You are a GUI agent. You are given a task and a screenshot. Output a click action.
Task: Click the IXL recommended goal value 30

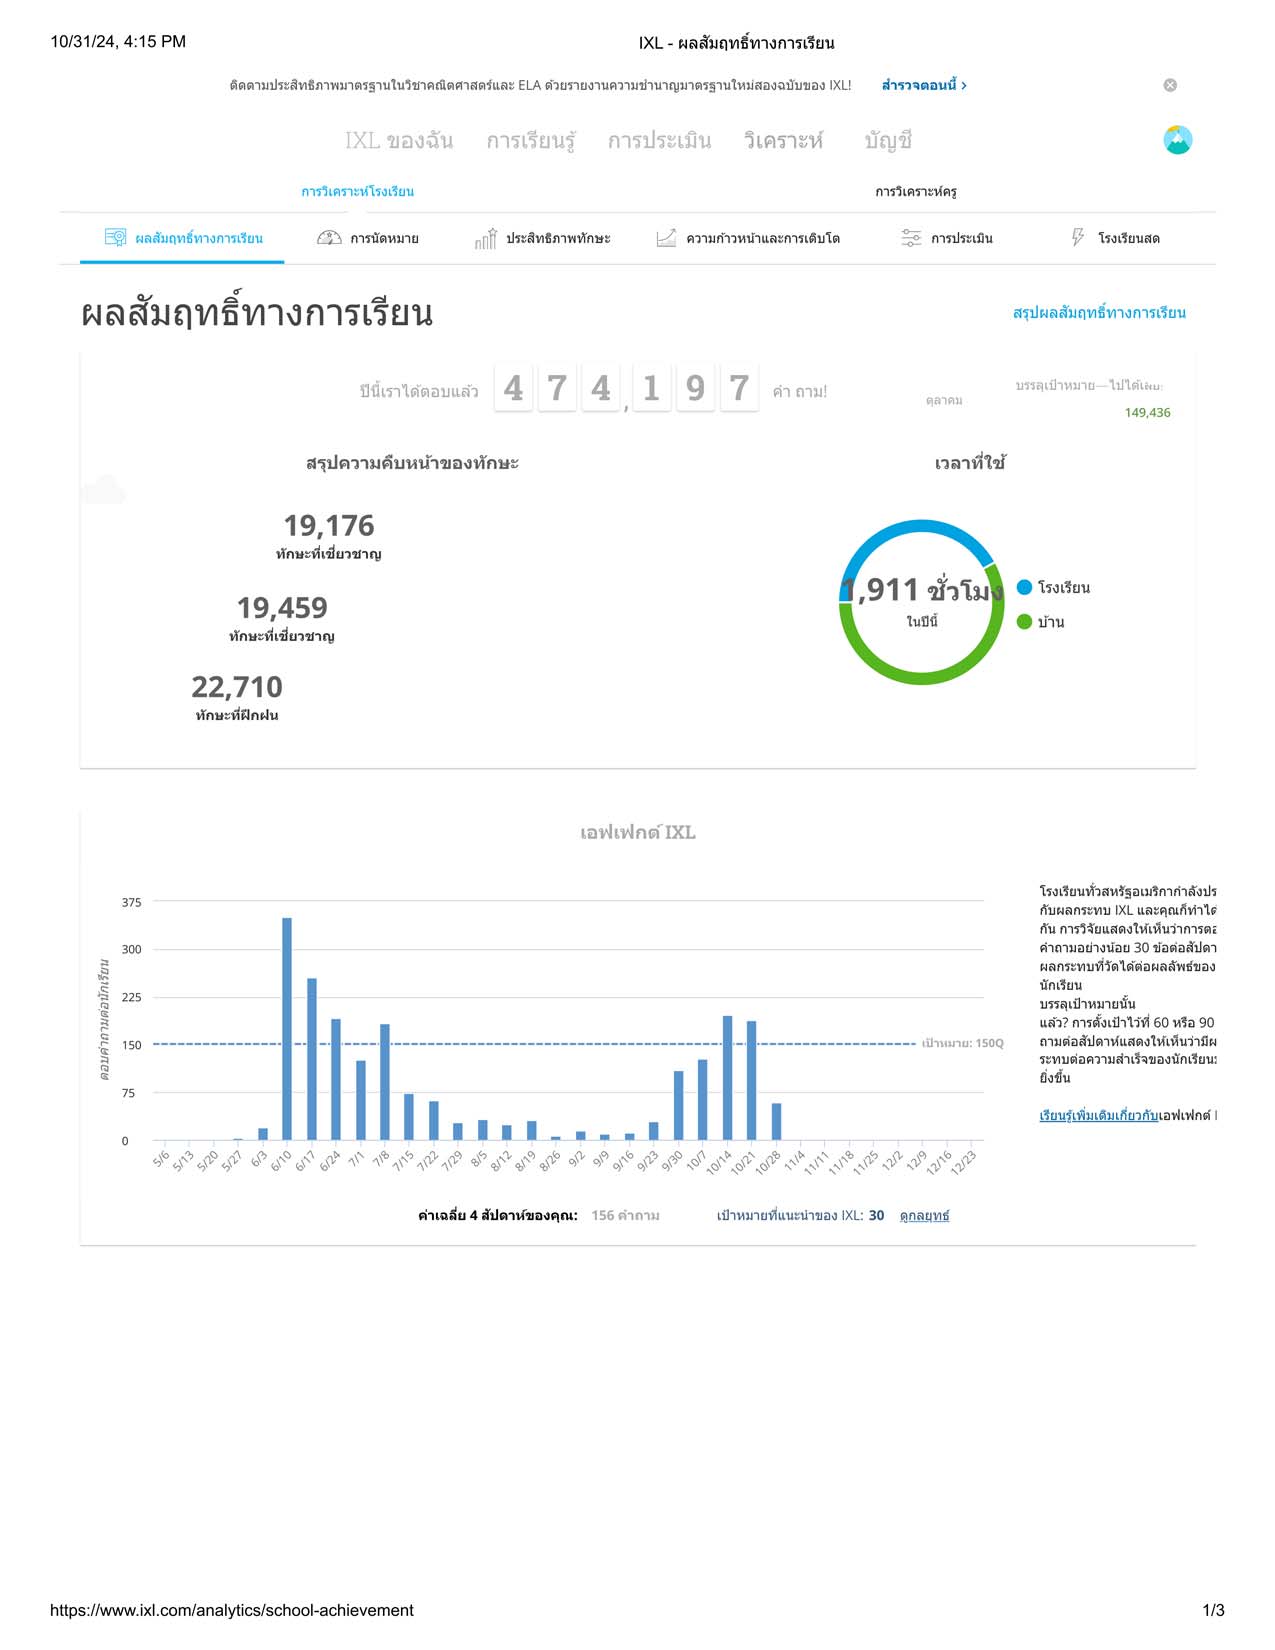(x=876, y=1216)
